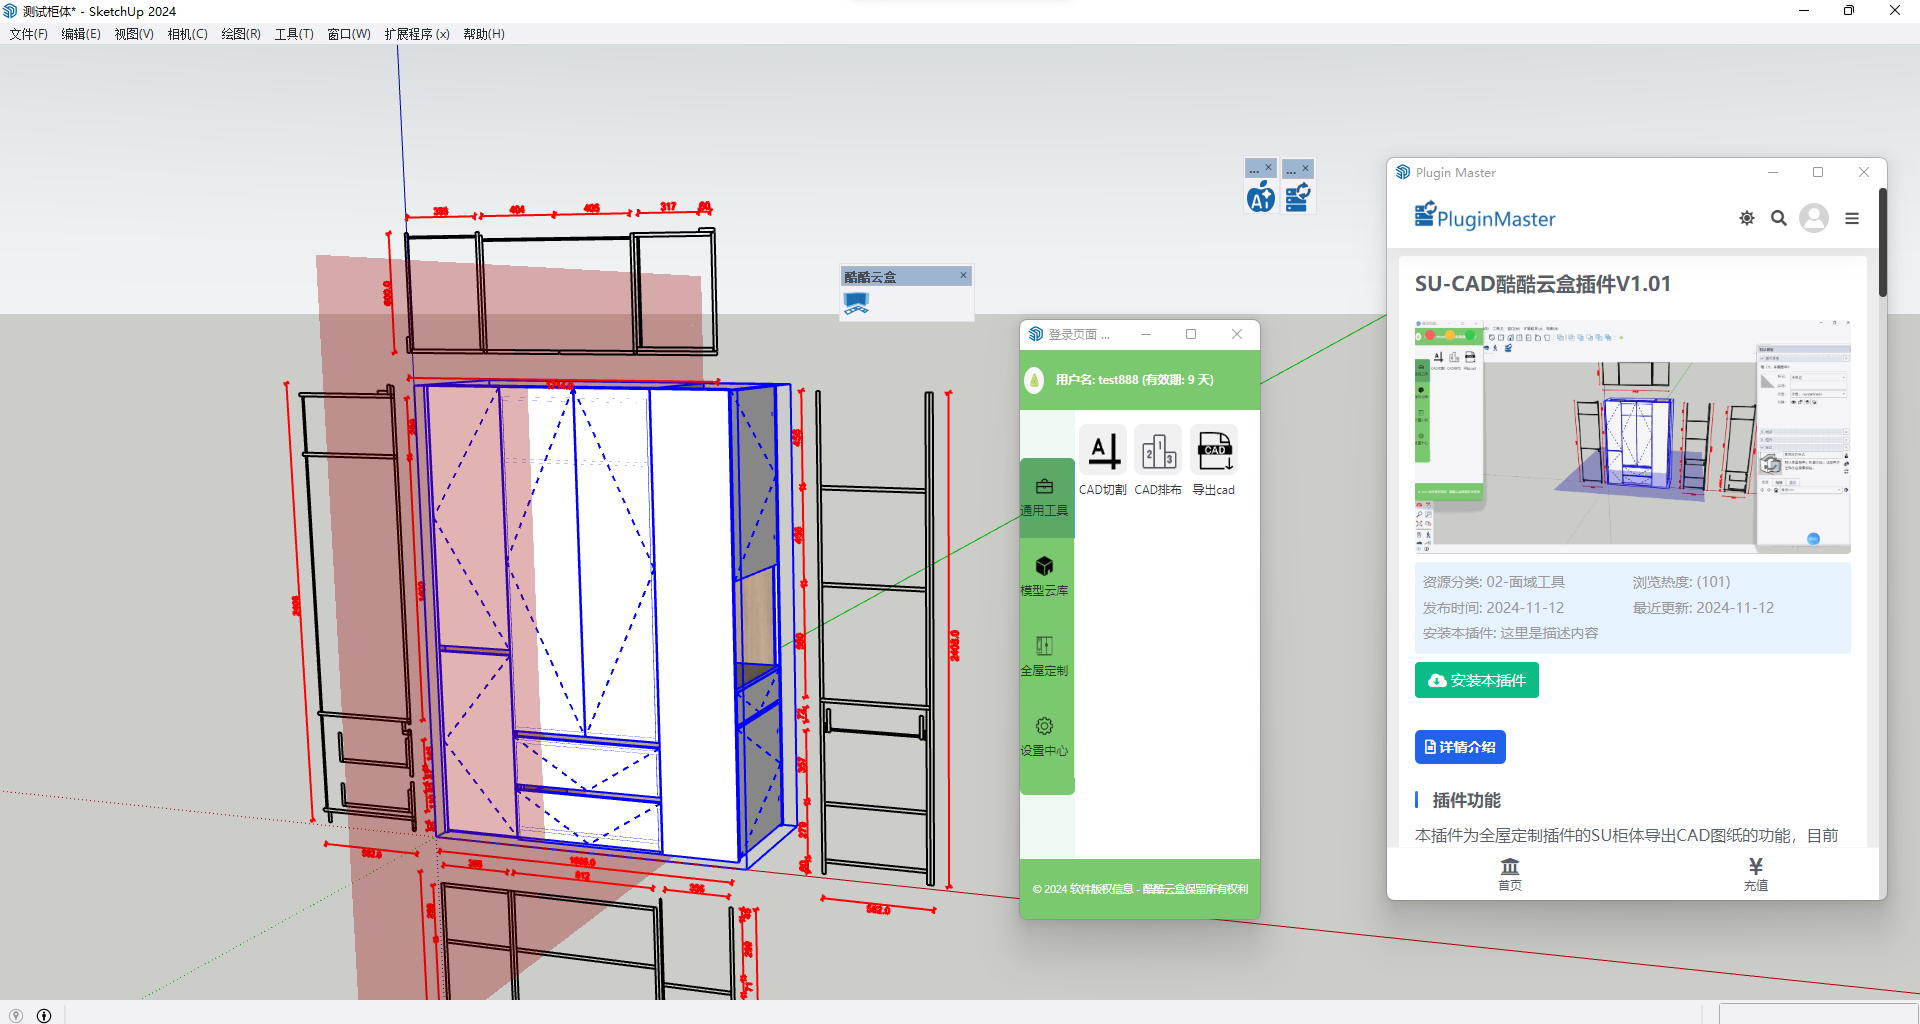Image resolution: width=1920 pixels, height=1024 pixels.
Task: Open the 模型云库 sidebar section
Action: [x=1045, y=577]
